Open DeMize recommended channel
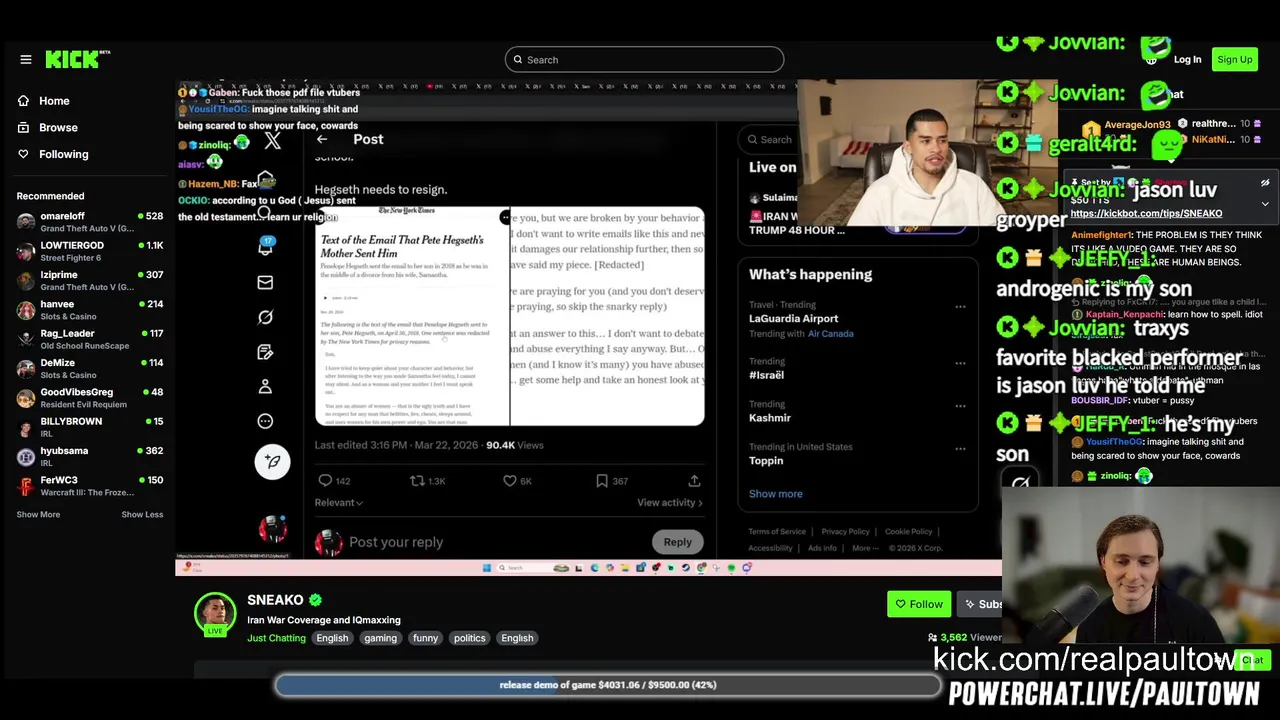The width and height of the screenshot is (1280, 720). pos(90,368)
